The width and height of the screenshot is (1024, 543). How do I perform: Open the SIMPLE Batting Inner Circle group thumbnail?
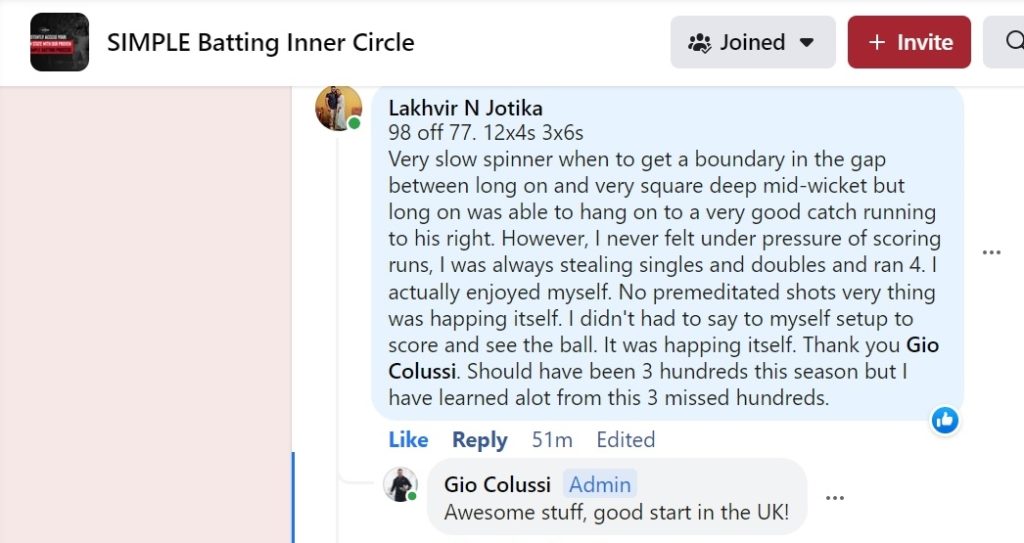(x=59, y=42)
